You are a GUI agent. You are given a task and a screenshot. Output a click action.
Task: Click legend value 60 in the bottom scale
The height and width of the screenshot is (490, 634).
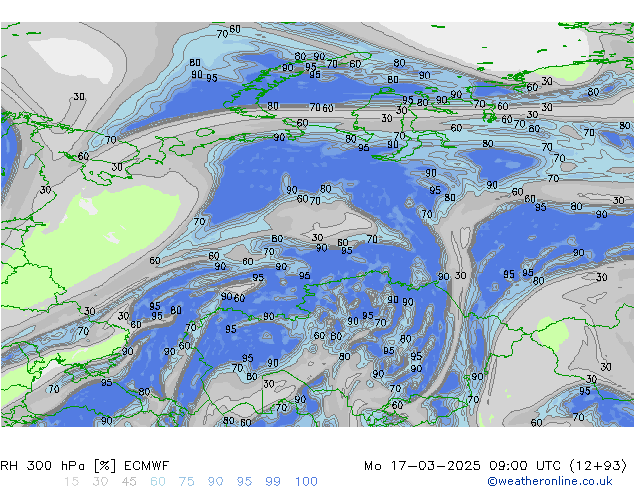158,482
